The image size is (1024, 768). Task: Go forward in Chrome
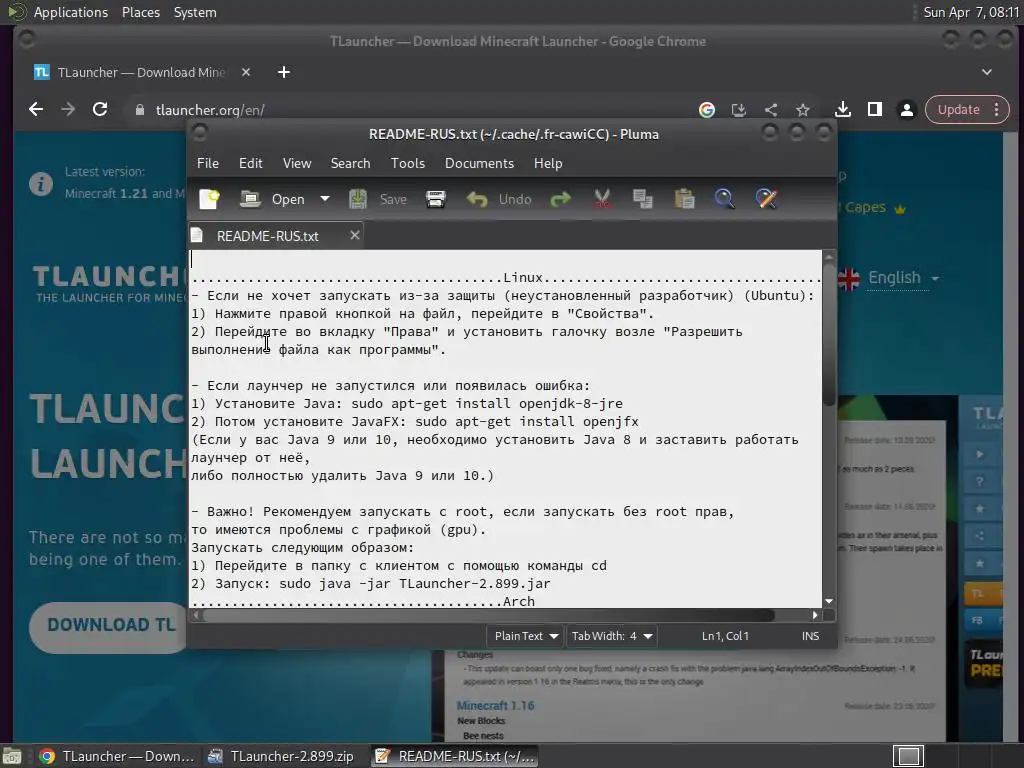[x=68, y=110]
